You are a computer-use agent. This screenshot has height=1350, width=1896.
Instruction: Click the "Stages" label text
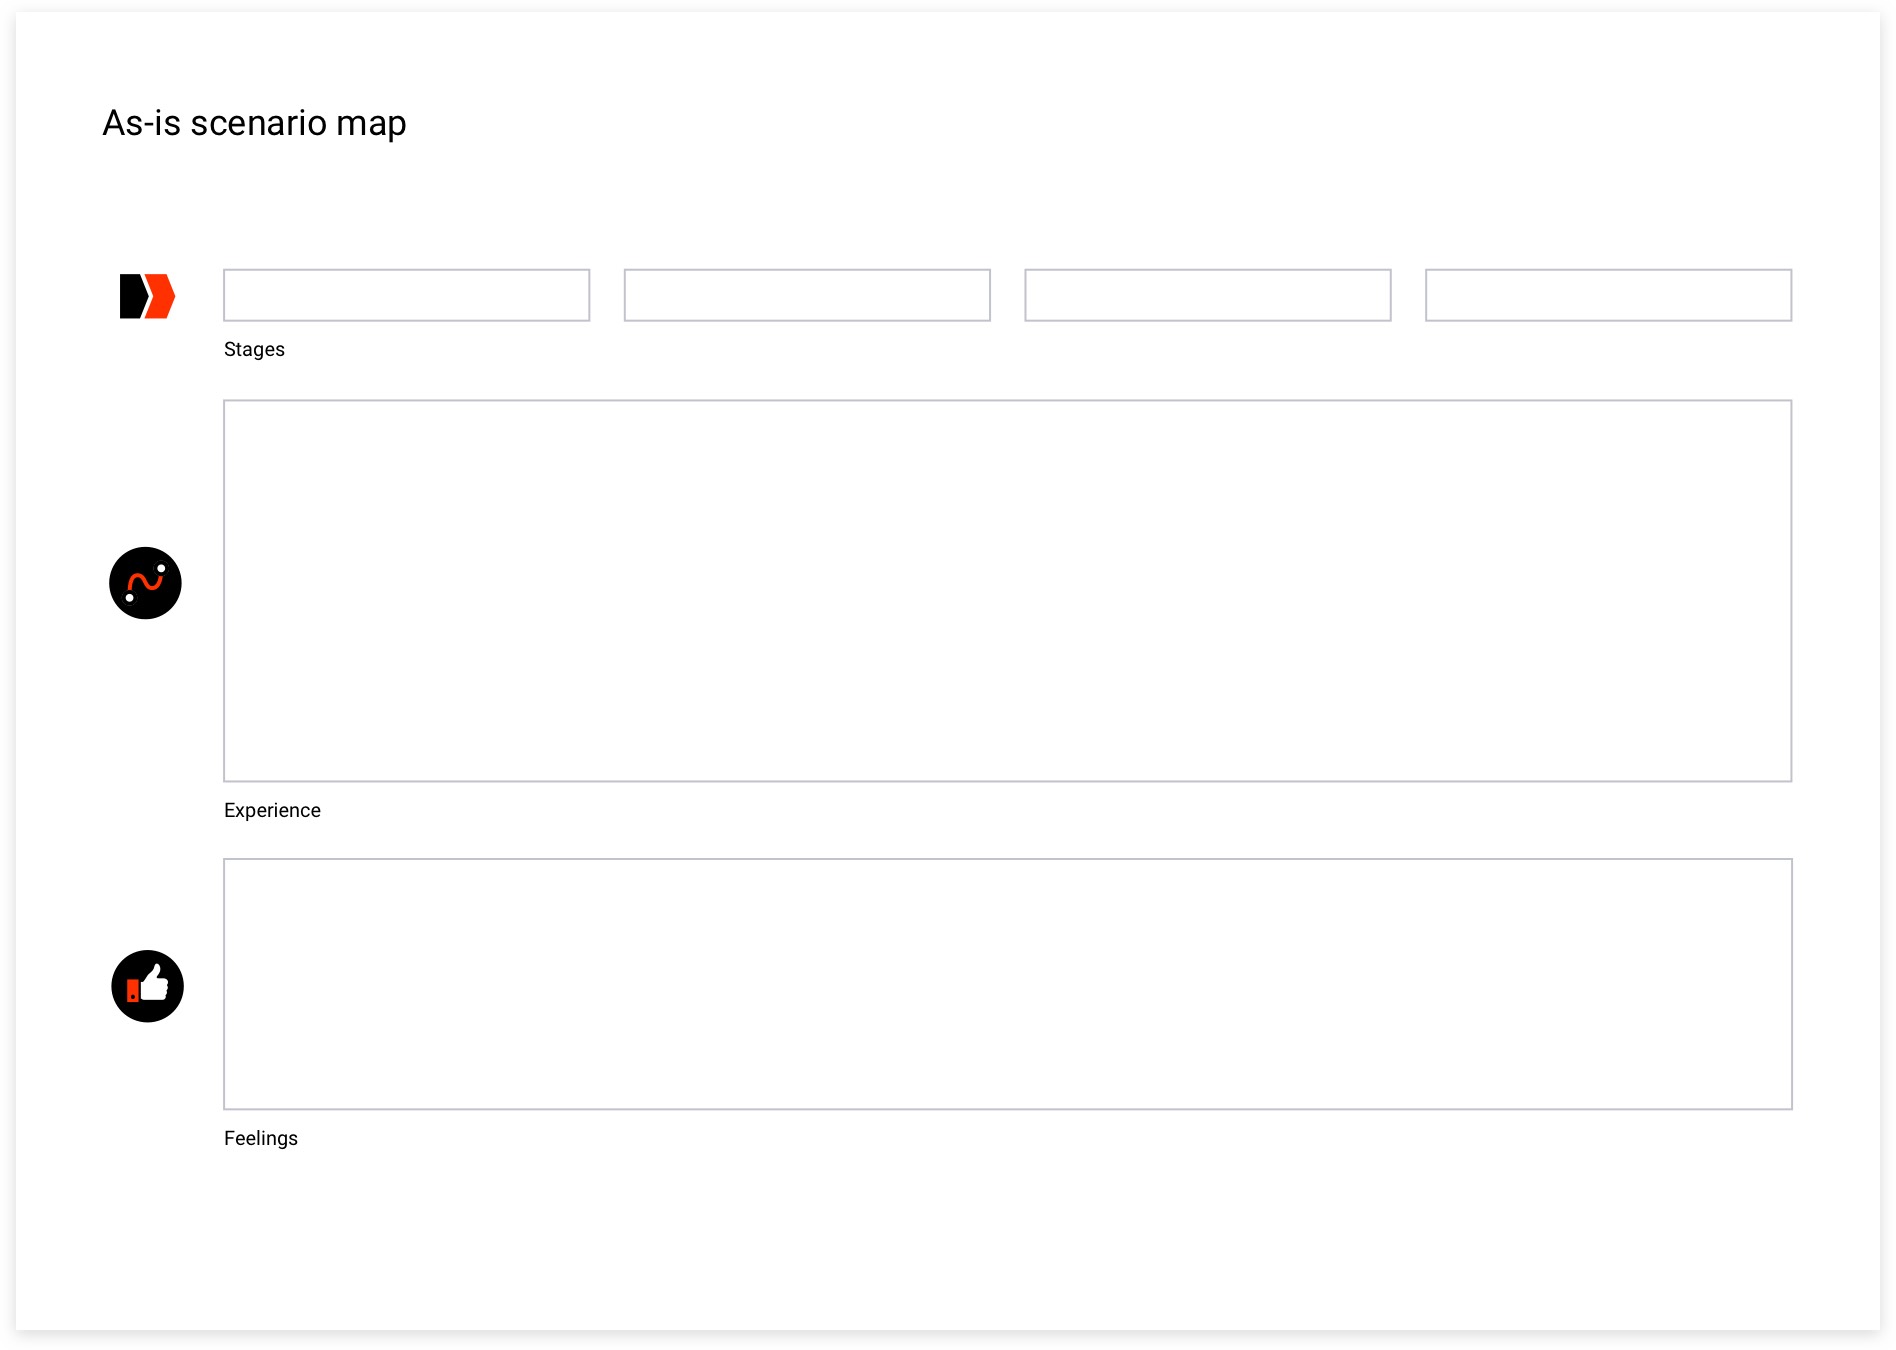pyautogui.click(x=254, y=349)
